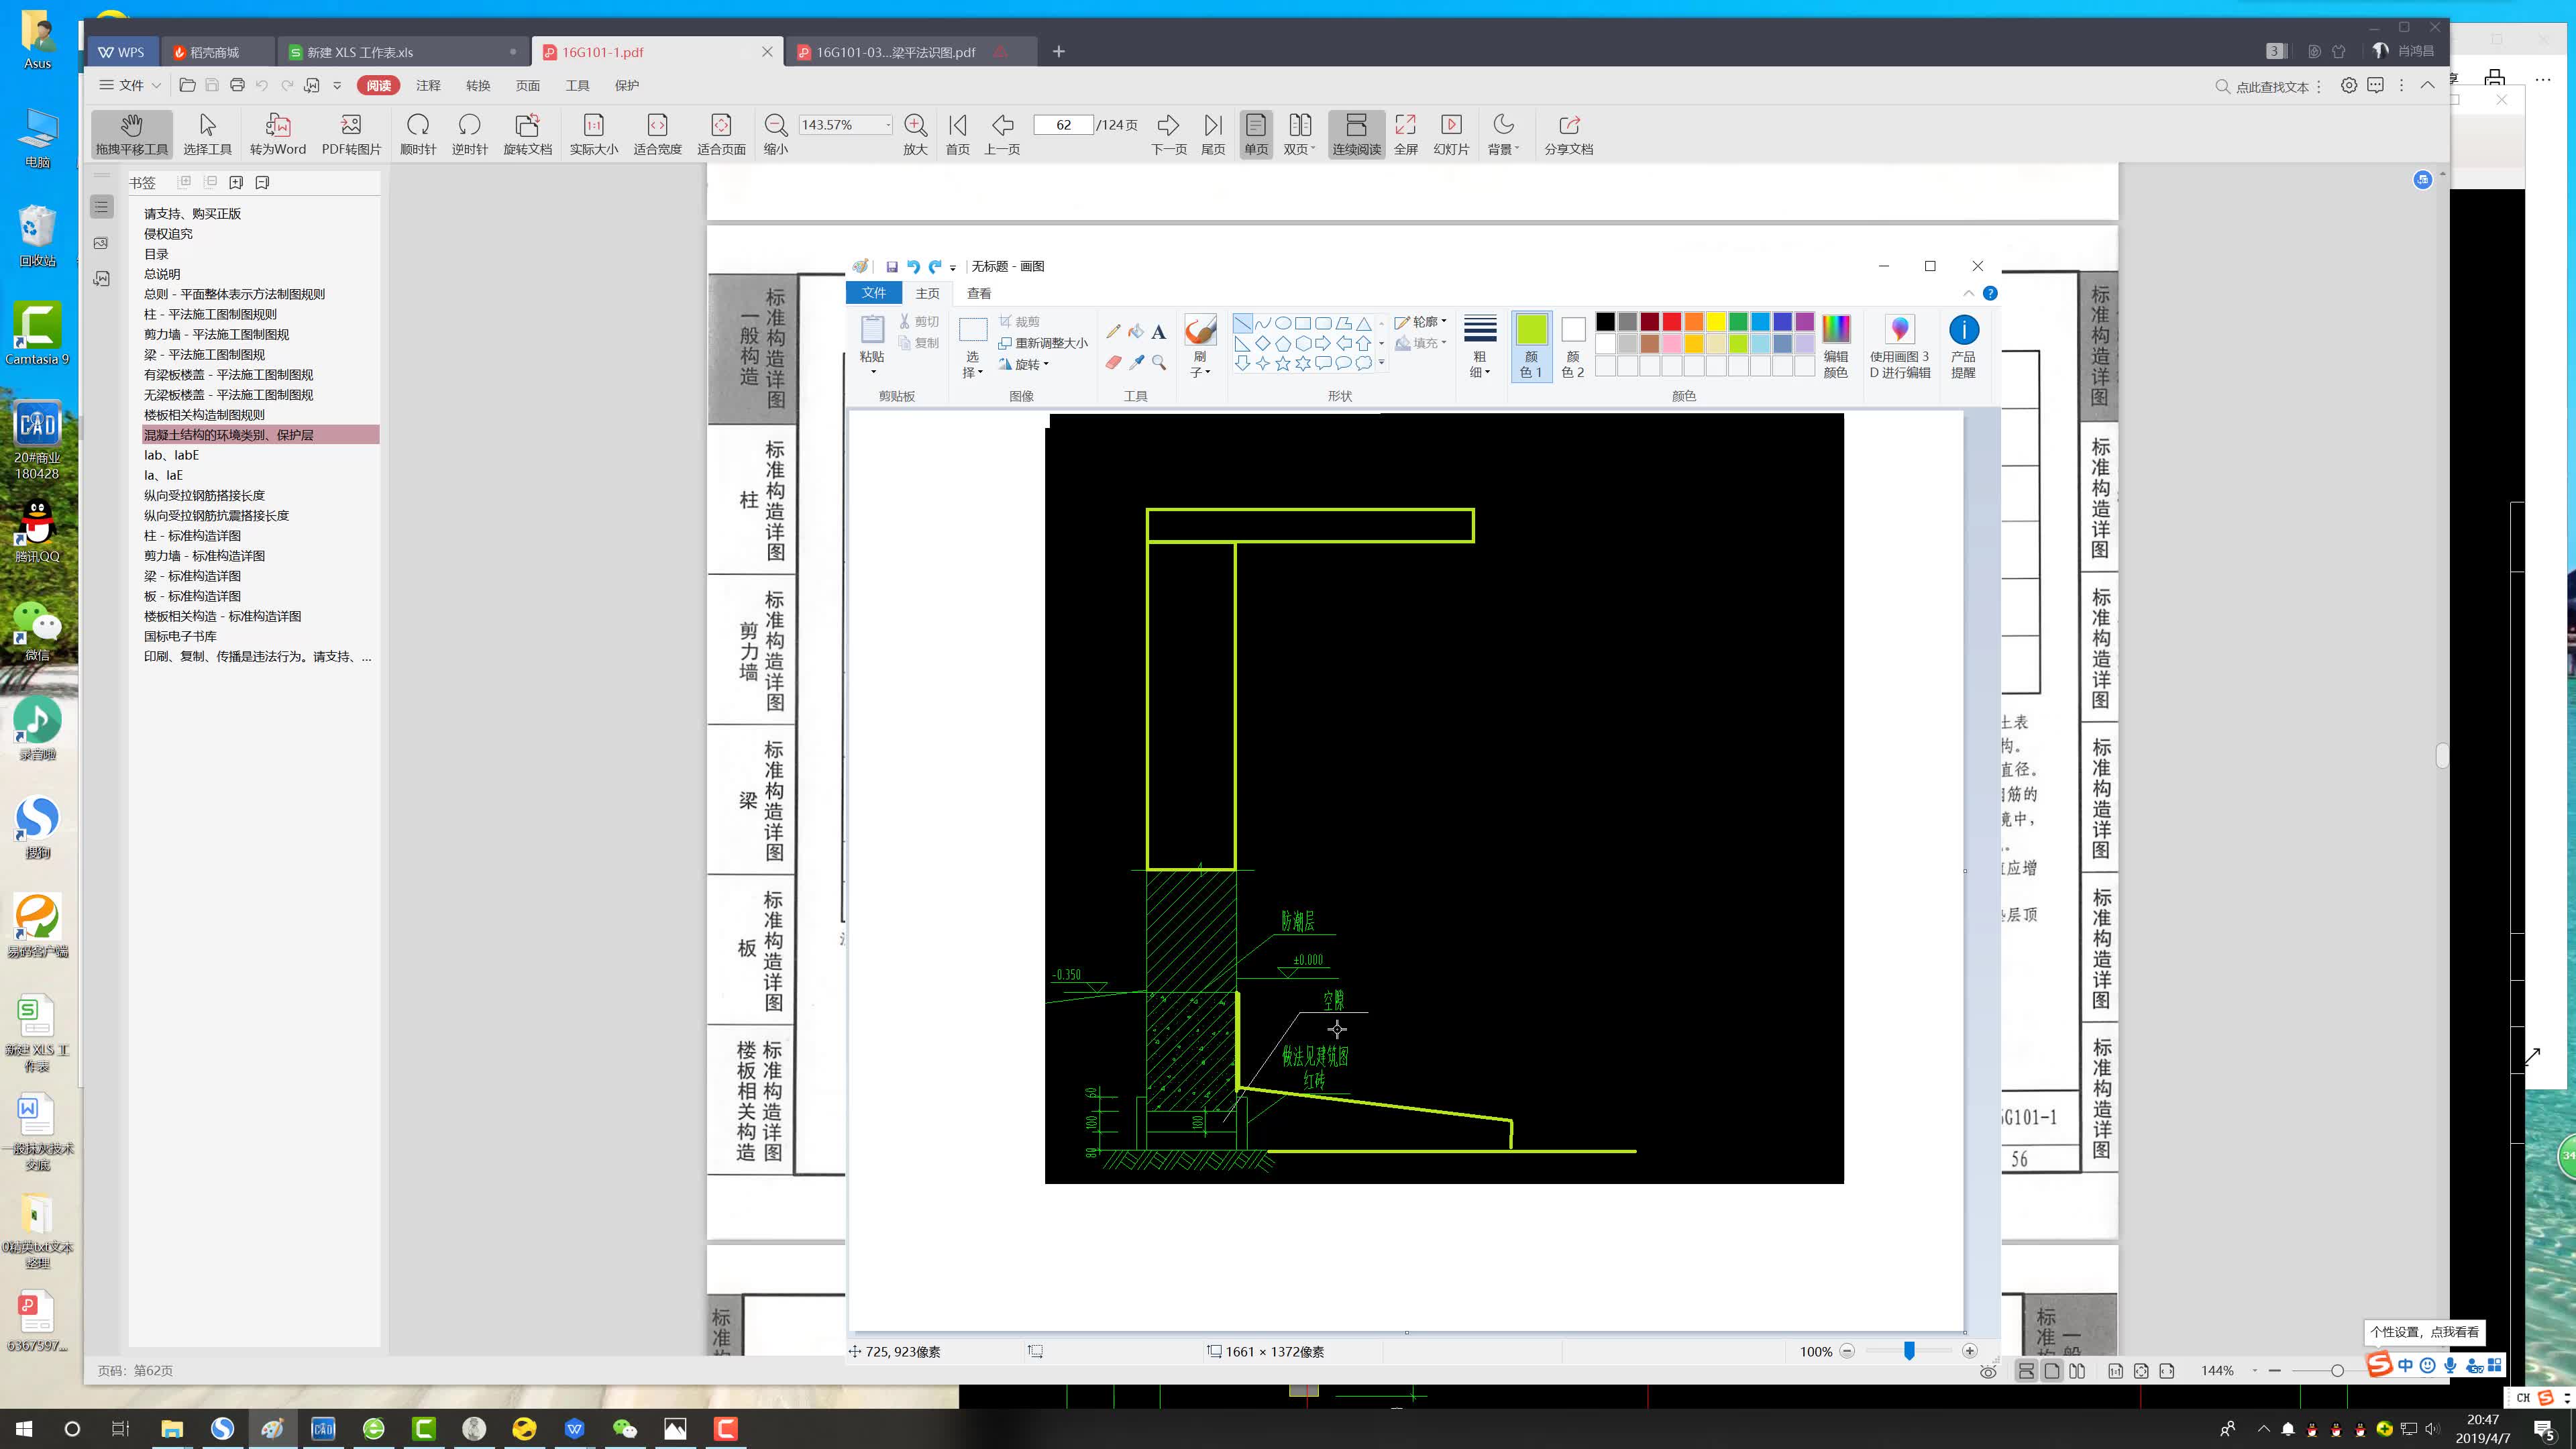Select the Text tool in Paint
Screen dimensions: 2576x1449
pyautogui.click(x=1158, y=331)
